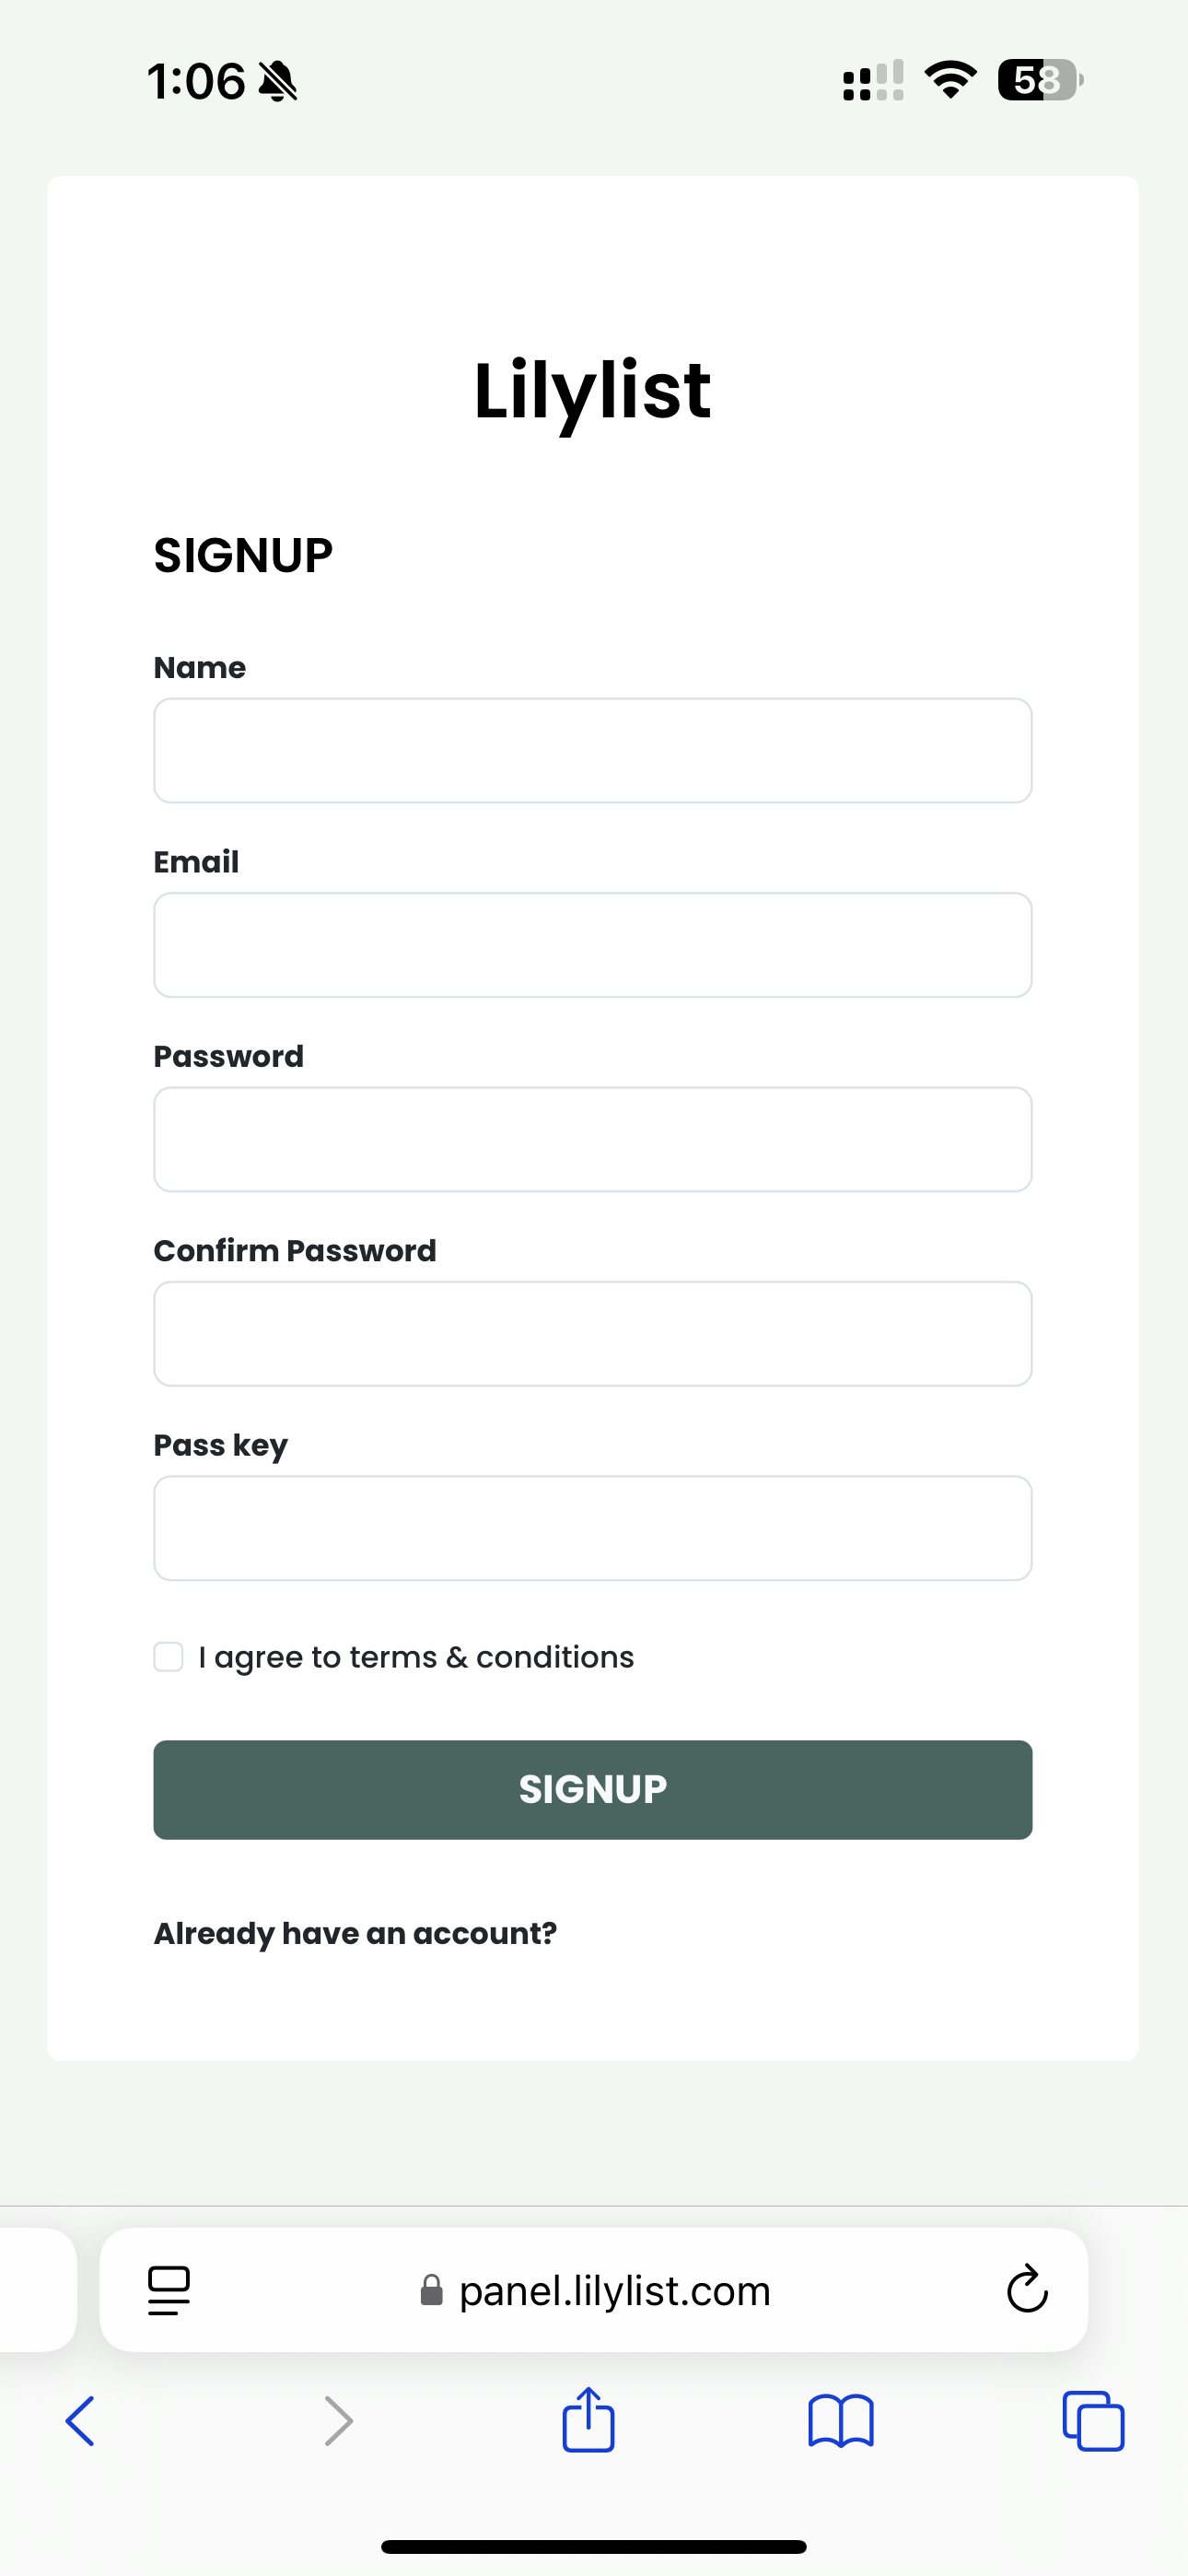1188x2576 pixels.
Task: Open Safari bookmarks book icon
Action: click(841, 2421)
